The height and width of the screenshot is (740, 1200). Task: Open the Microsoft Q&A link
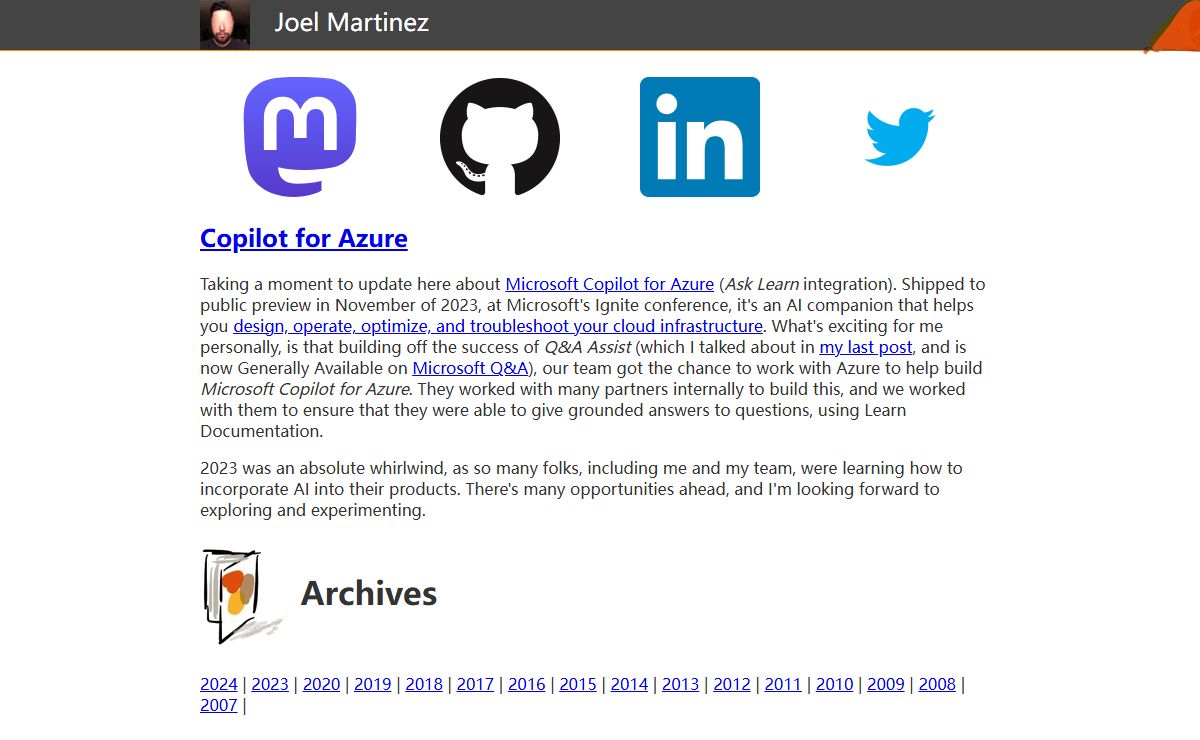coord(470,368)
